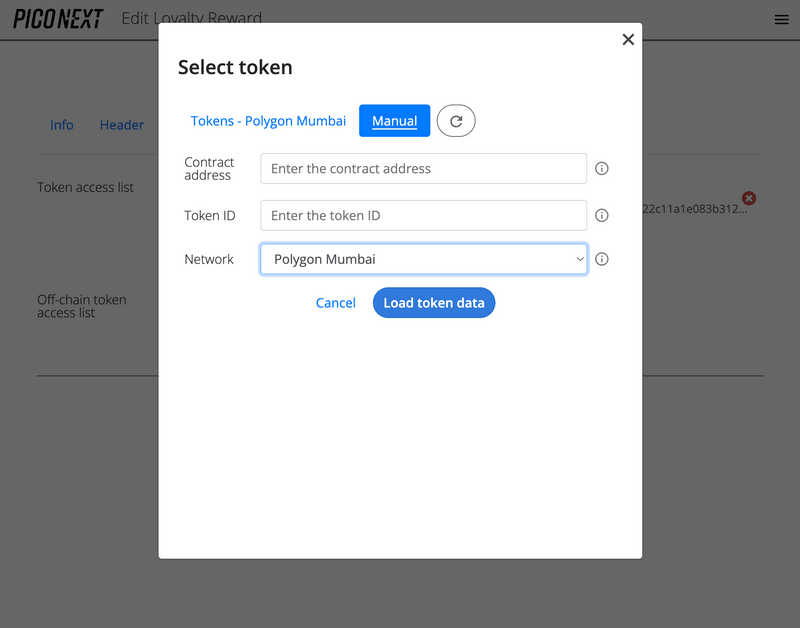Viewport: 800px width, 628px height.
Task: Show info for Token ID field
Action: (x=602, y=215)
